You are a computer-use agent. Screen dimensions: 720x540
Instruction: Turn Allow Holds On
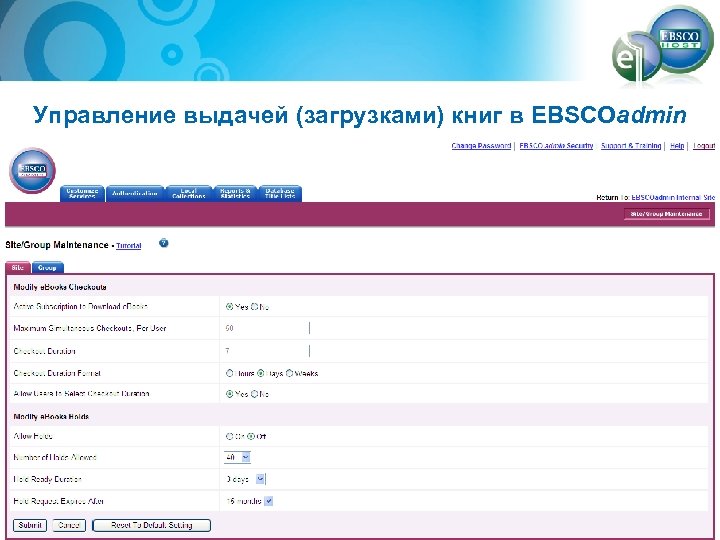coord(230,436)
